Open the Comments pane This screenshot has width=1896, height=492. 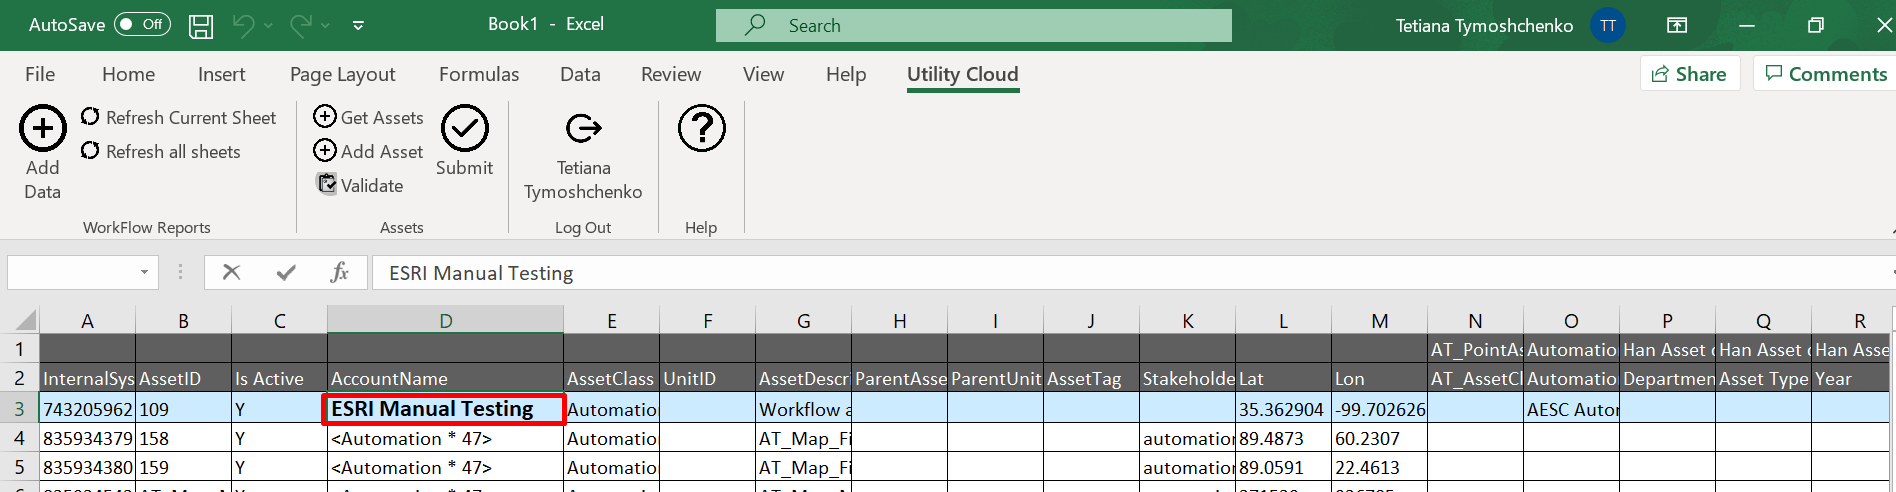coord(1825,74)
